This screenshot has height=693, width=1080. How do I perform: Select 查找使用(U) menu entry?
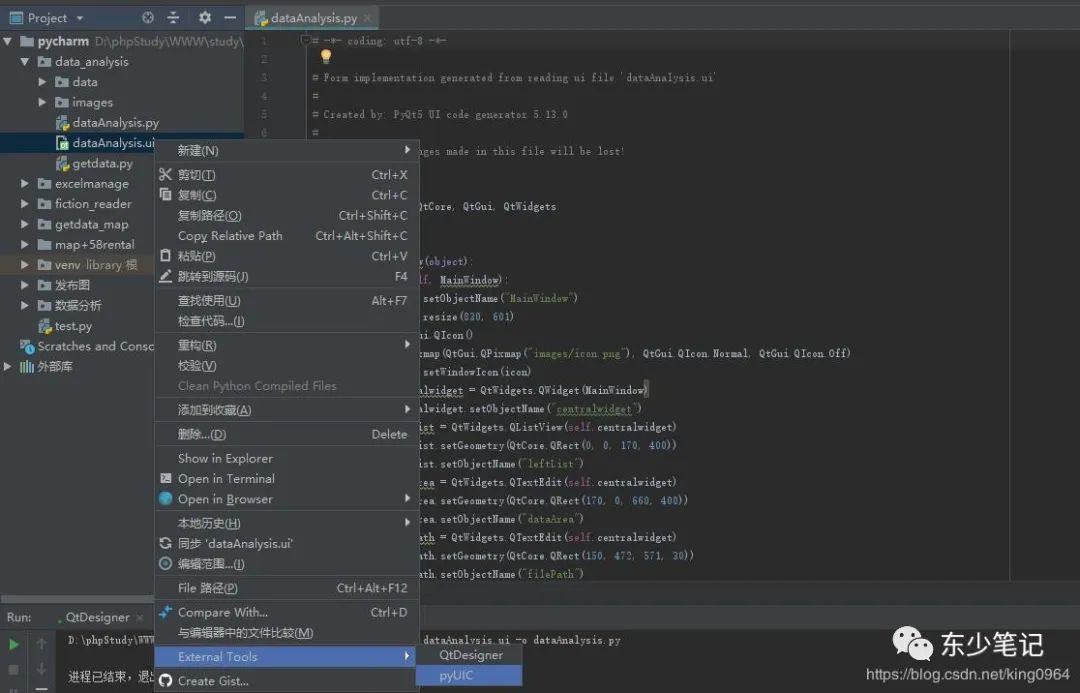[287, 300]
